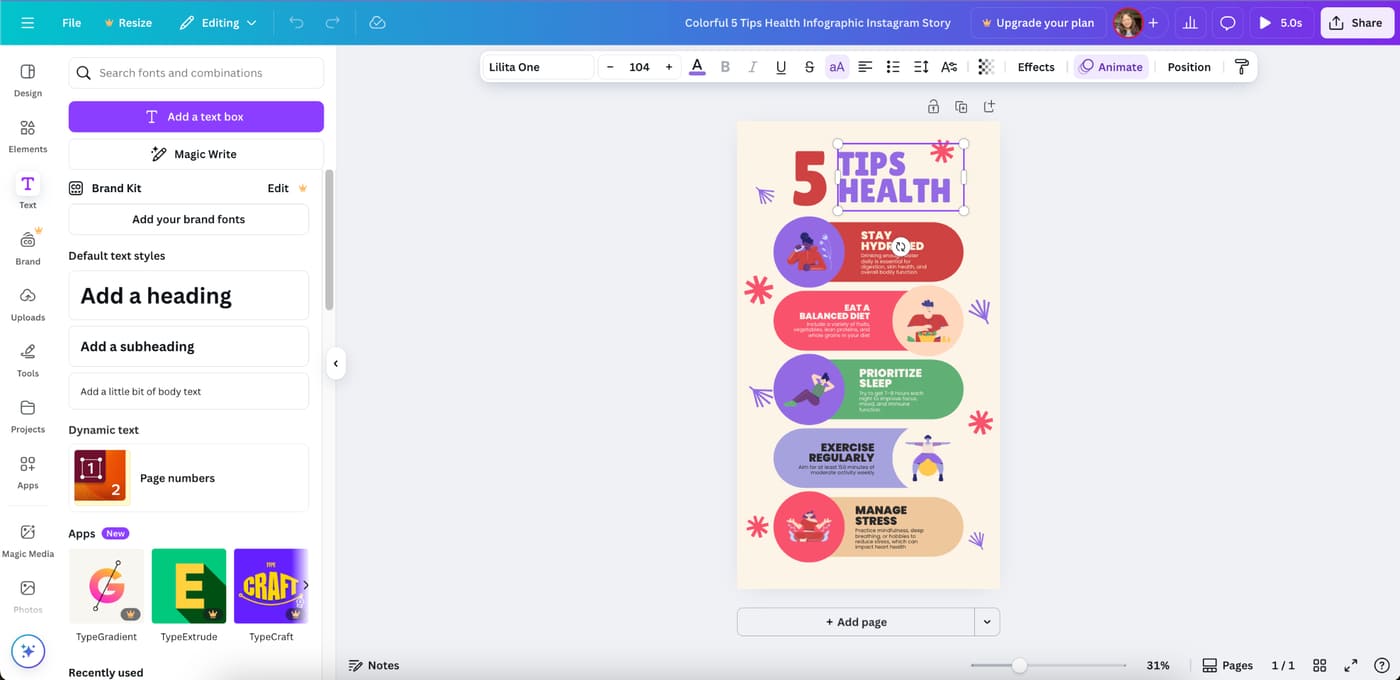This screenshot has height=680, width=1400.
Task: Click the TypeGradient app thumbnail
Action: tap(106, 586)
